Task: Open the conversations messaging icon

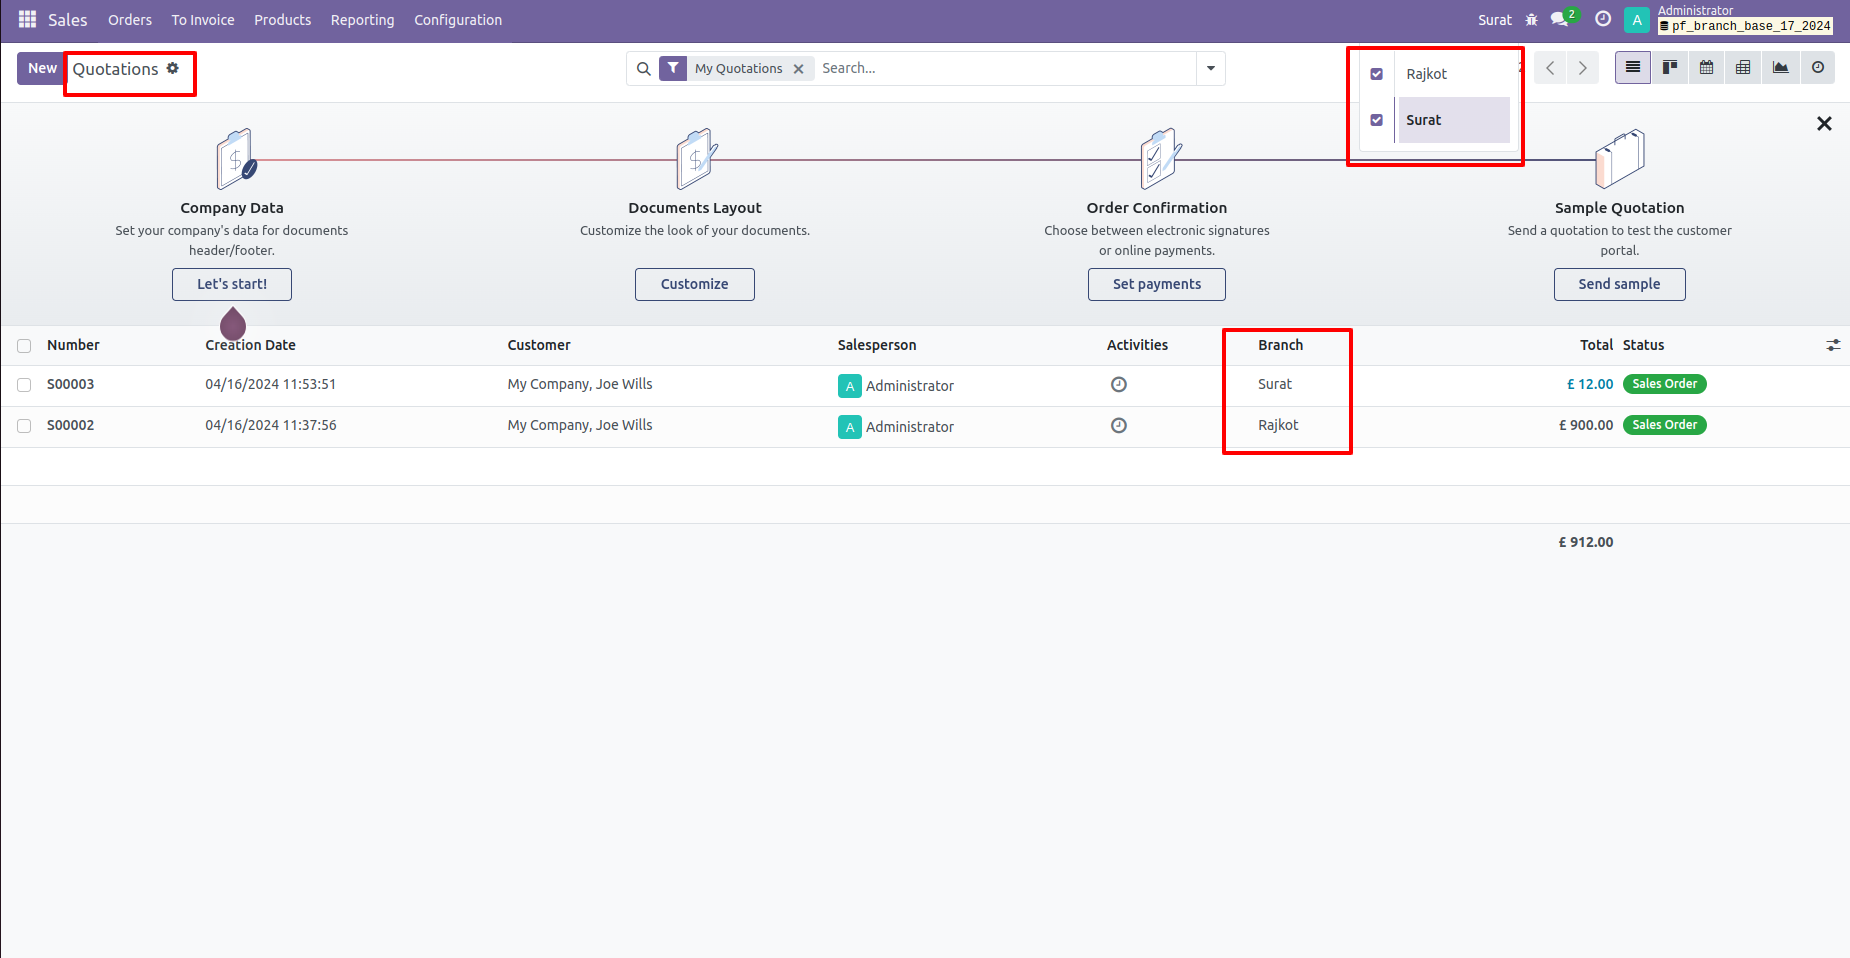Action: click(1560, 19)
